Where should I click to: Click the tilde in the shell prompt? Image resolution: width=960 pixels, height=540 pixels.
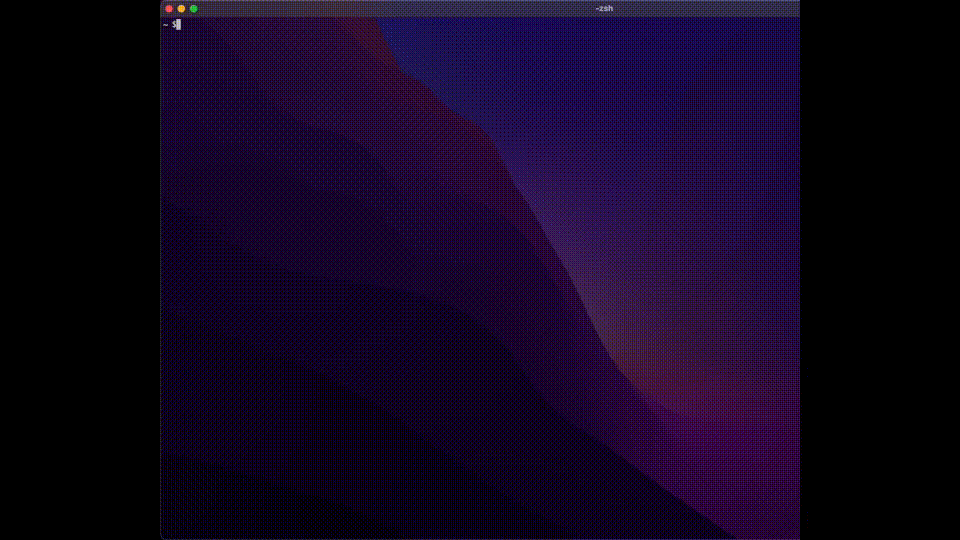tap(165, 24)
